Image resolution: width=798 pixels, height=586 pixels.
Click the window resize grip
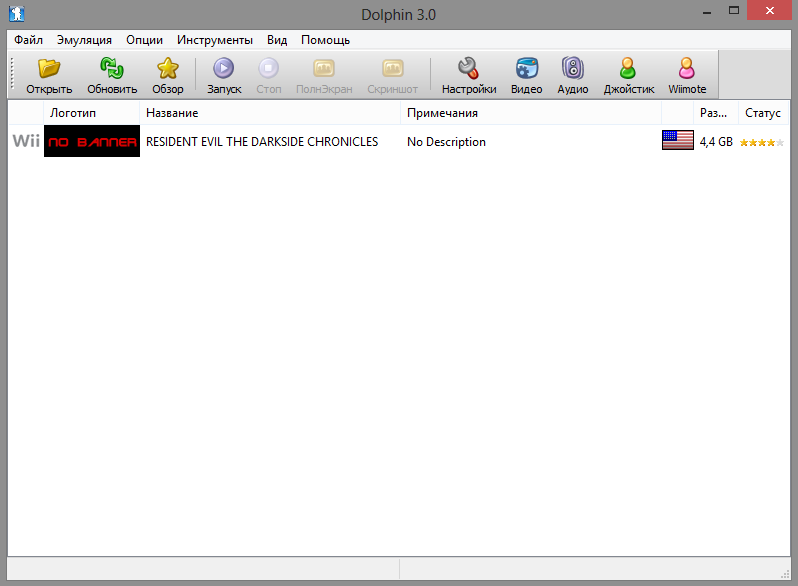pos(785,574)
